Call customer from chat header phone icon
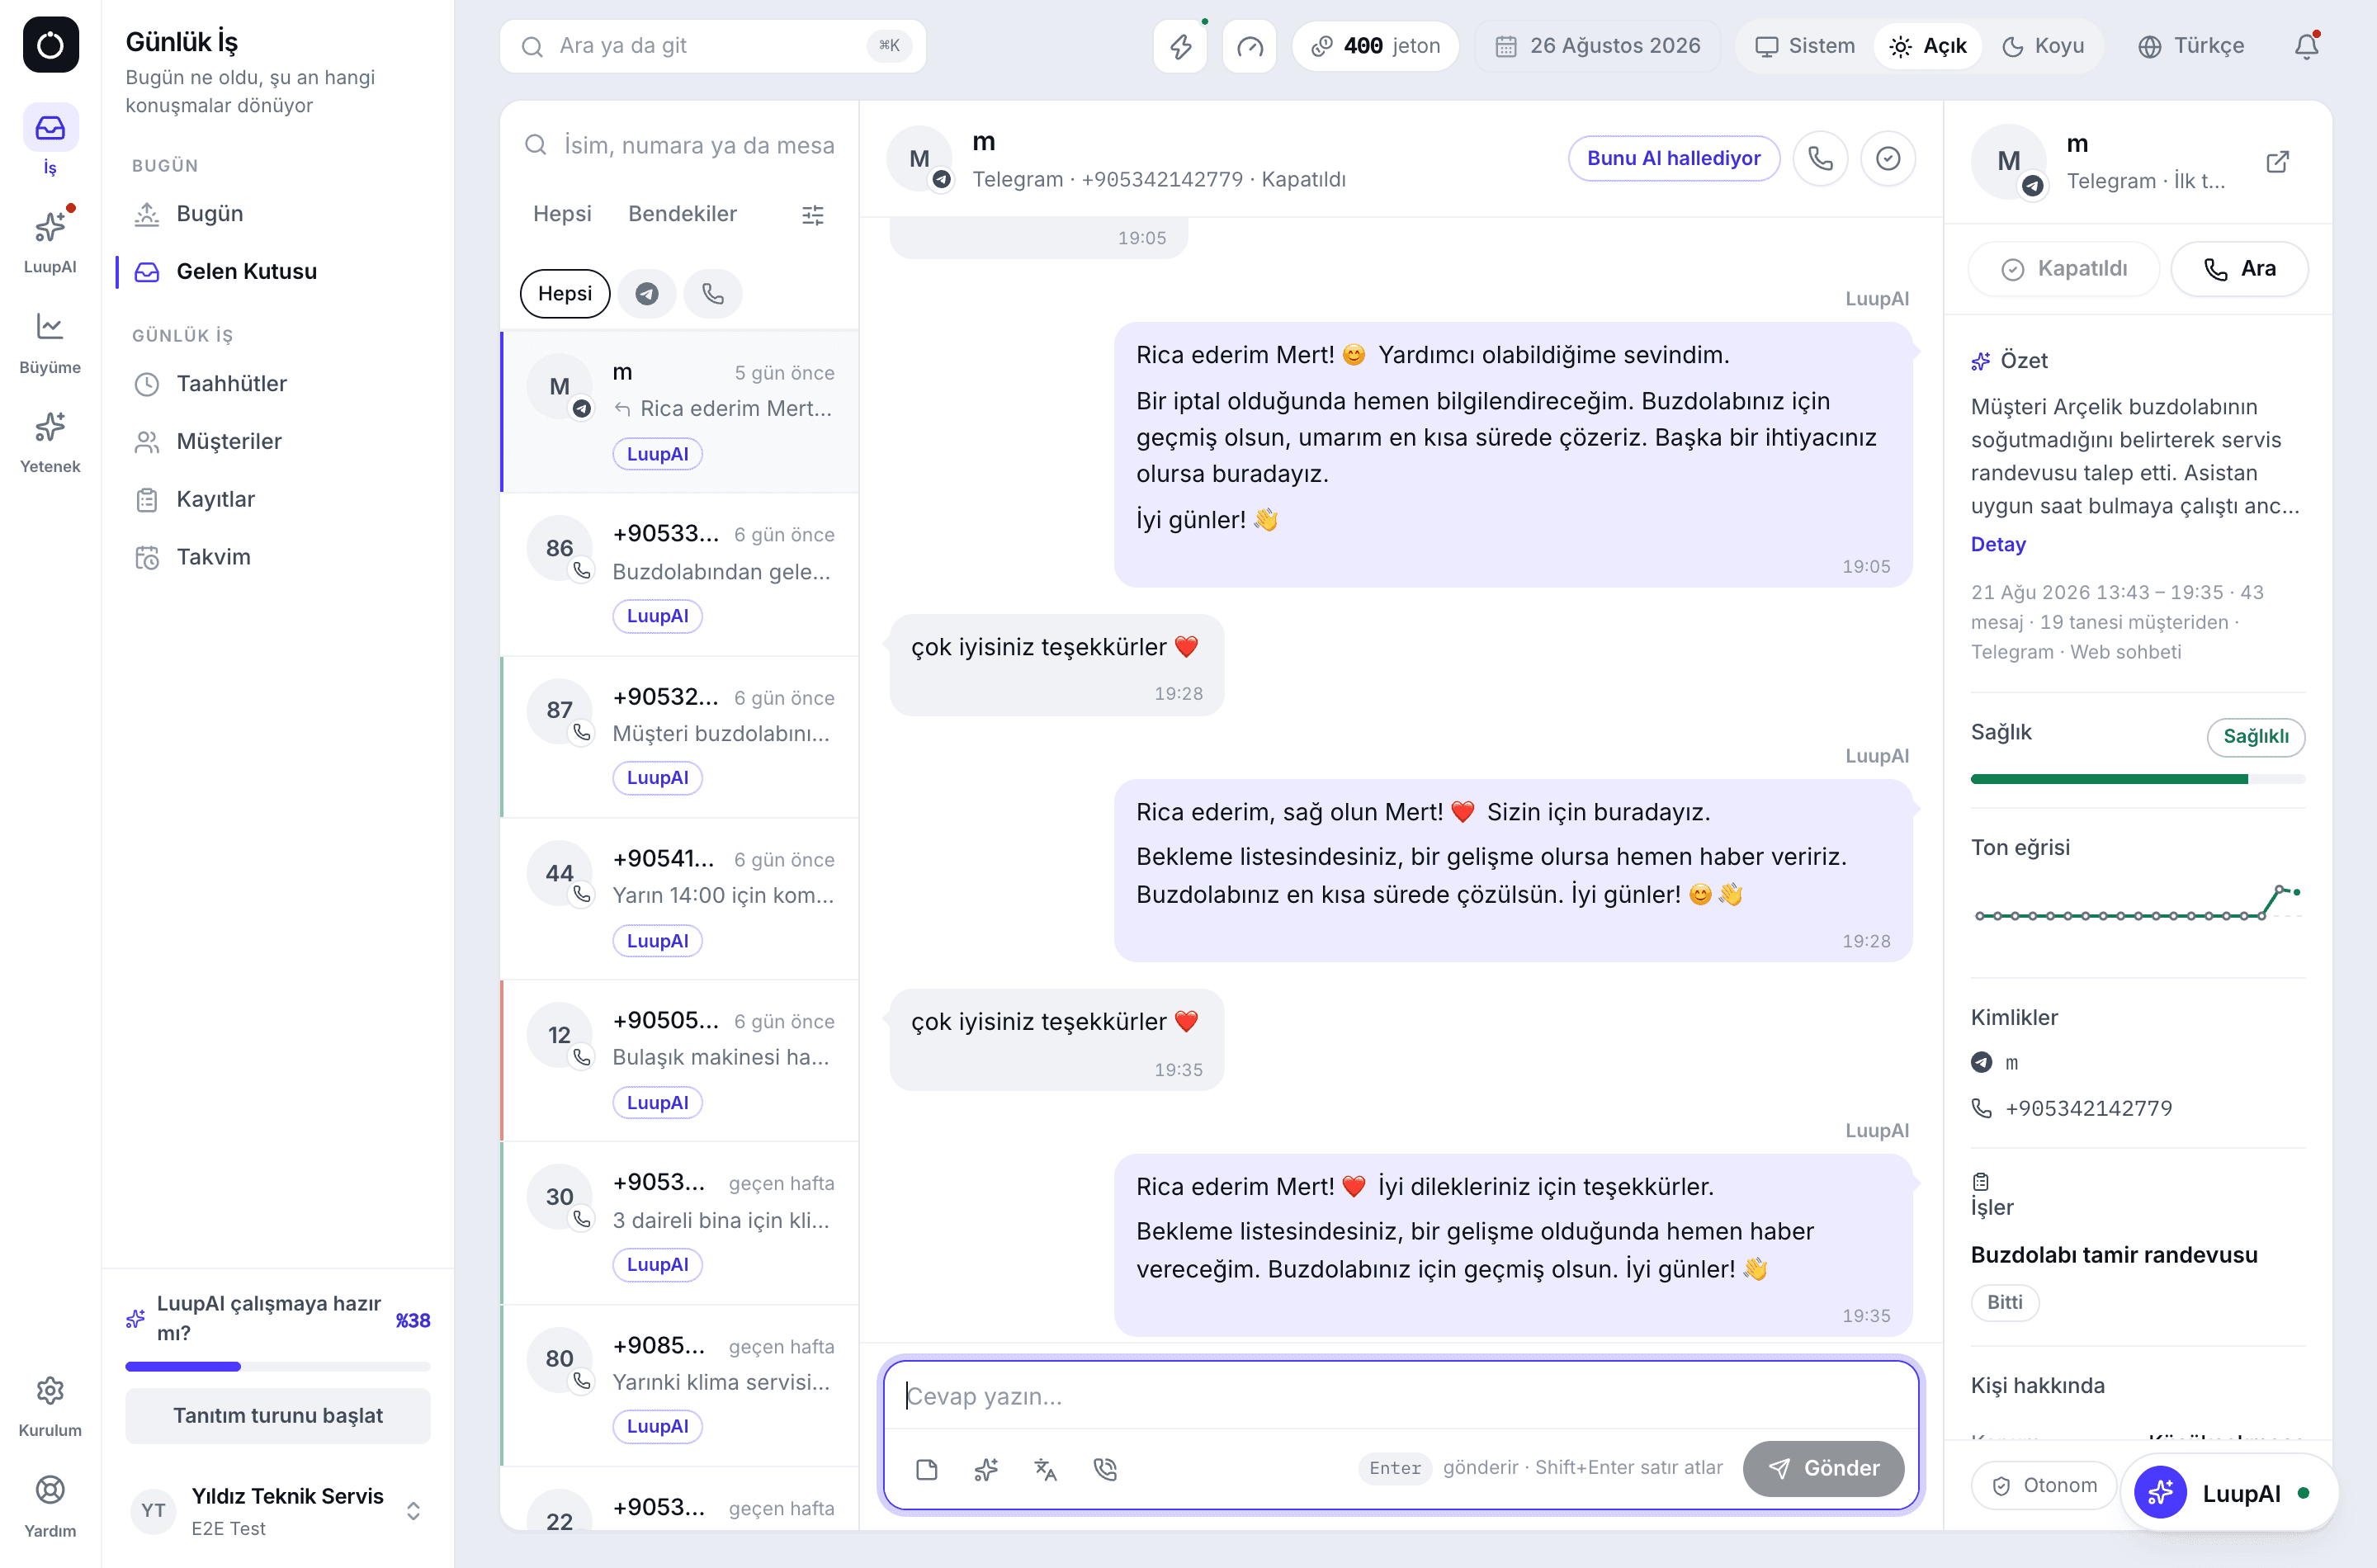The image size is (2377, 1568). pos(1821,158)
